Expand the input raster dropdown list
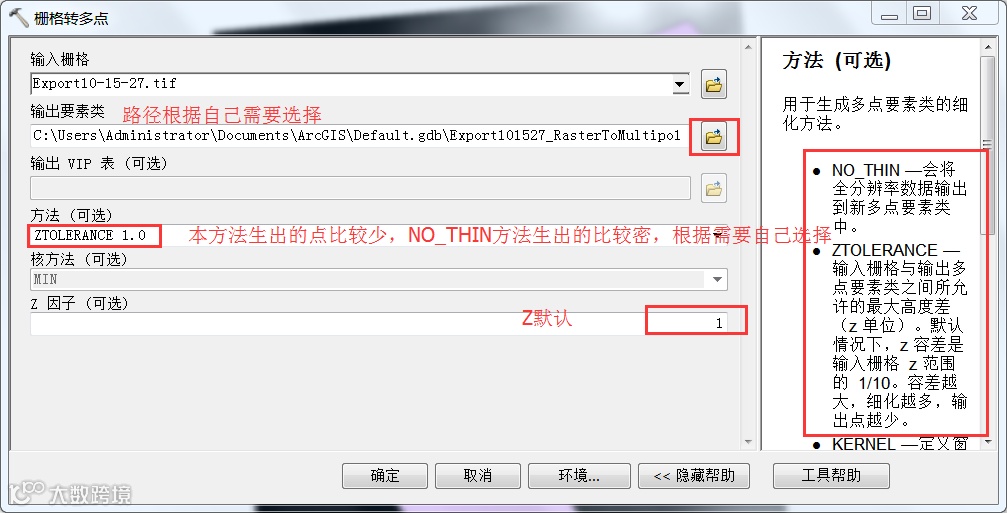Screen dimensions: 1007x513 pyautogui.click(x=679, y=83)
